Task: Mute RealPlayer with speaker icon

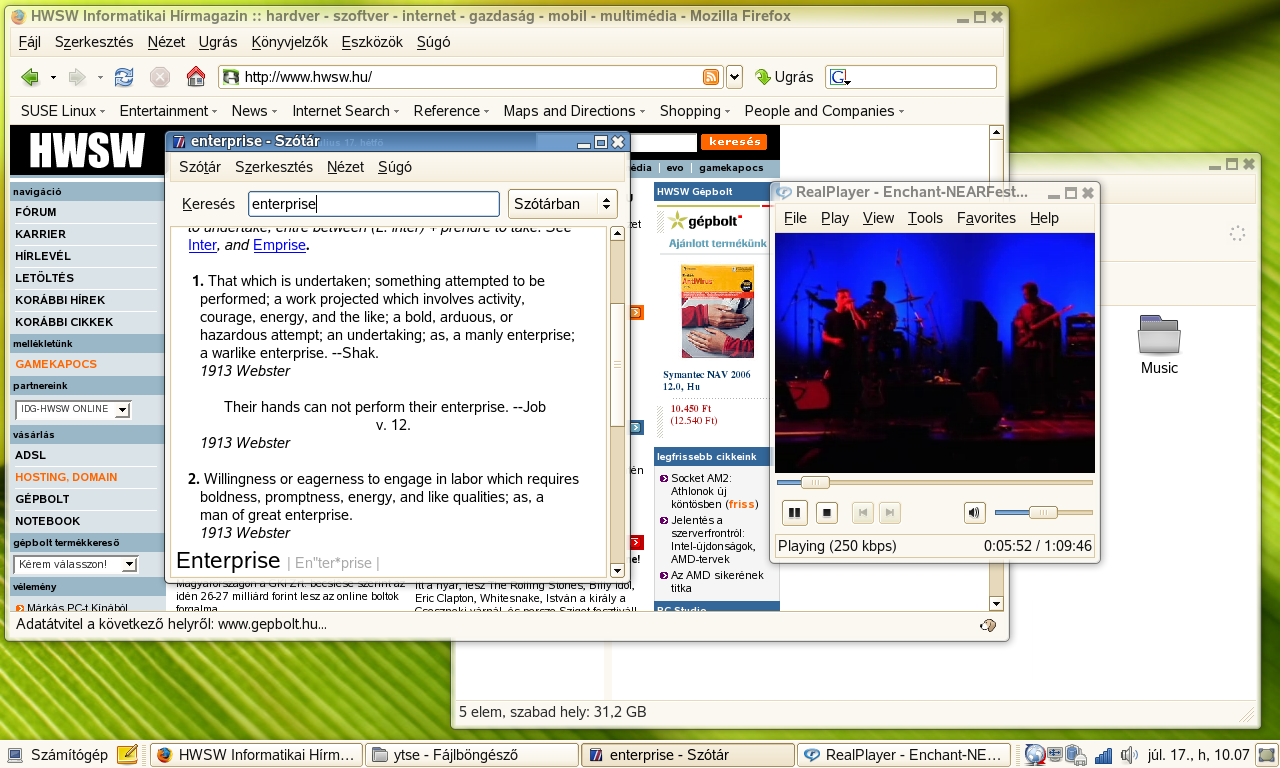Action: pyautogui.click(x=975, y=513)
